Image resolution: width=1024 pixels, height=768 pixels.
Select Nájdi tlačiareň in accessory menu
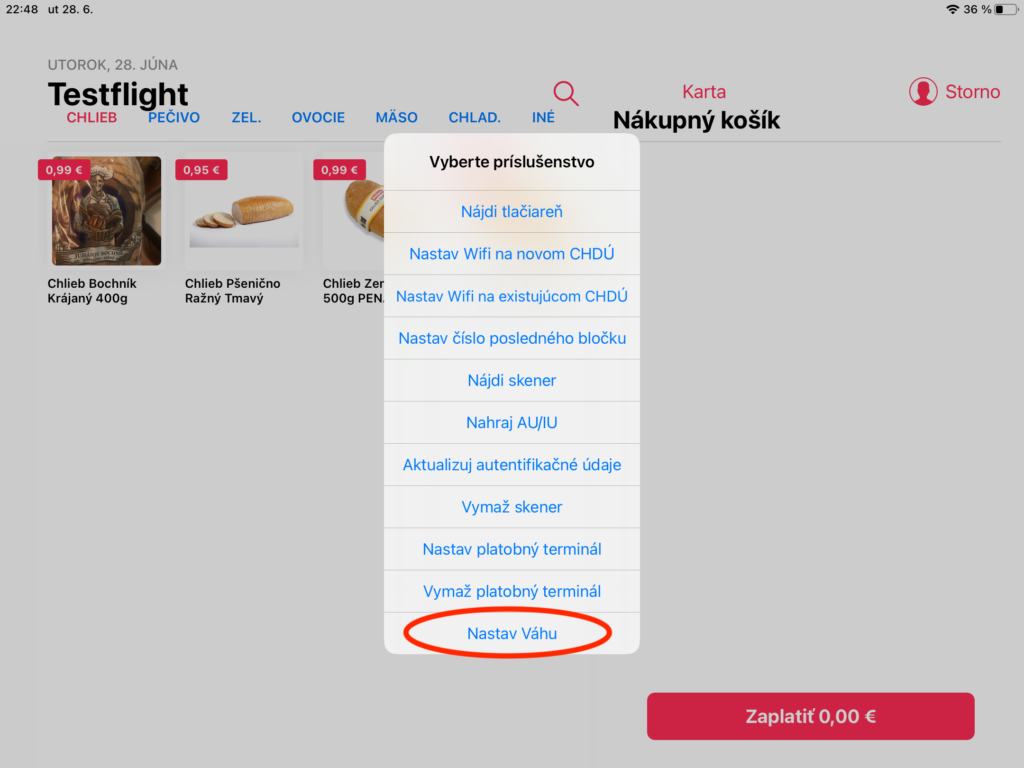click(x=511, y=212)
